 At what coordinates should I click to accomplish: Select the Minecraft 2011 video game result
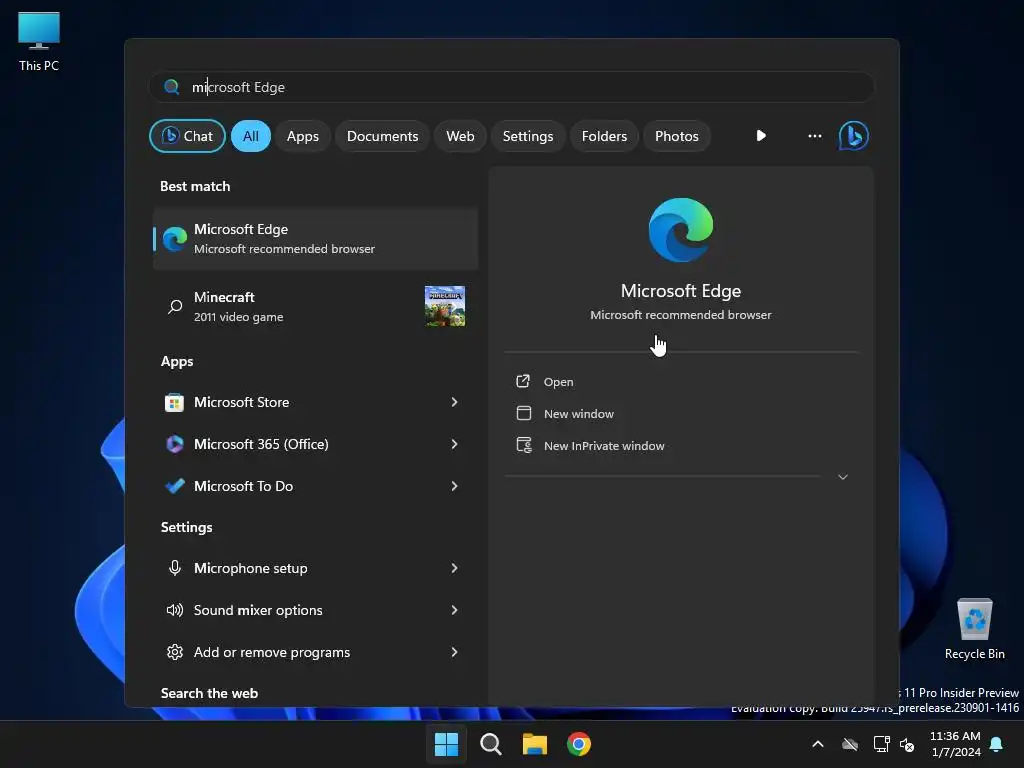click(315, 306)
